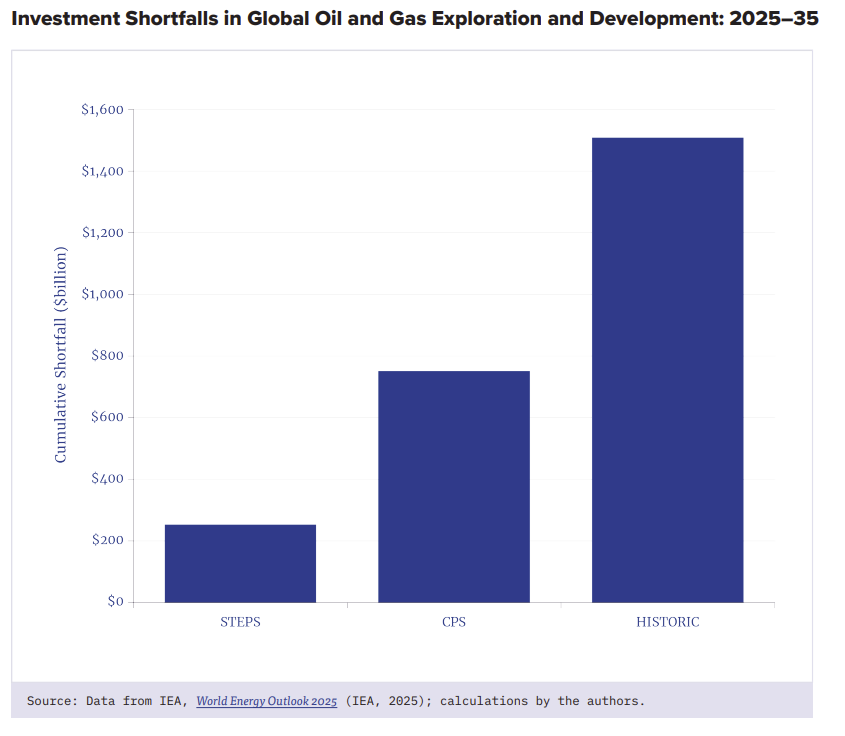Select the $1,400 y-axis tick label

[x=101, y=172]
